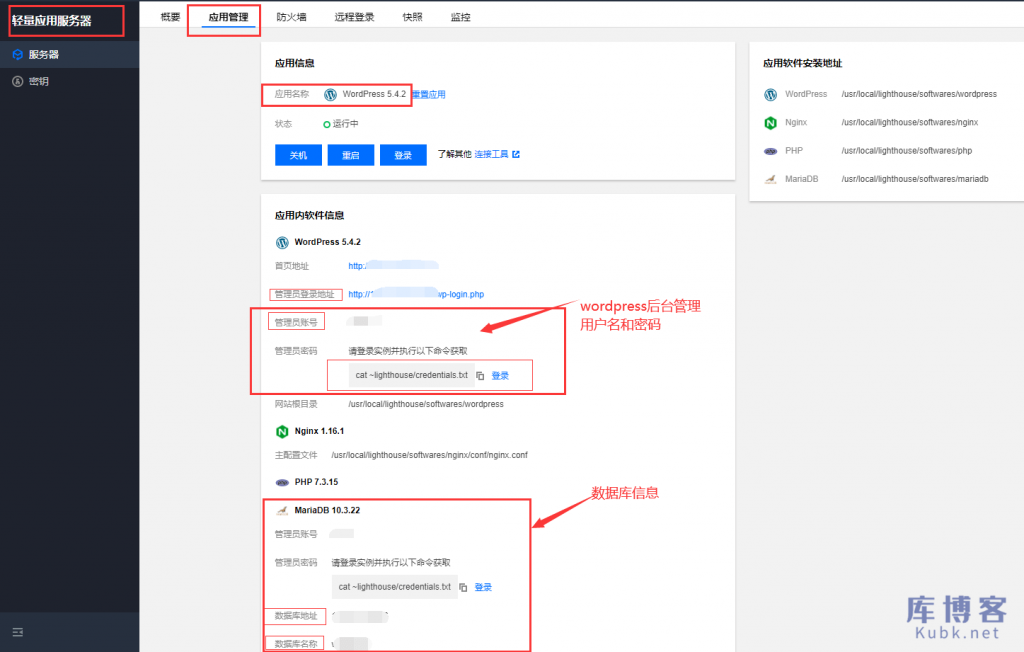Click PHP icon in install address panel
Image resolution: width=1024 pixels, height=652 pixels.
pyautogui.click(x=771, y=151)
